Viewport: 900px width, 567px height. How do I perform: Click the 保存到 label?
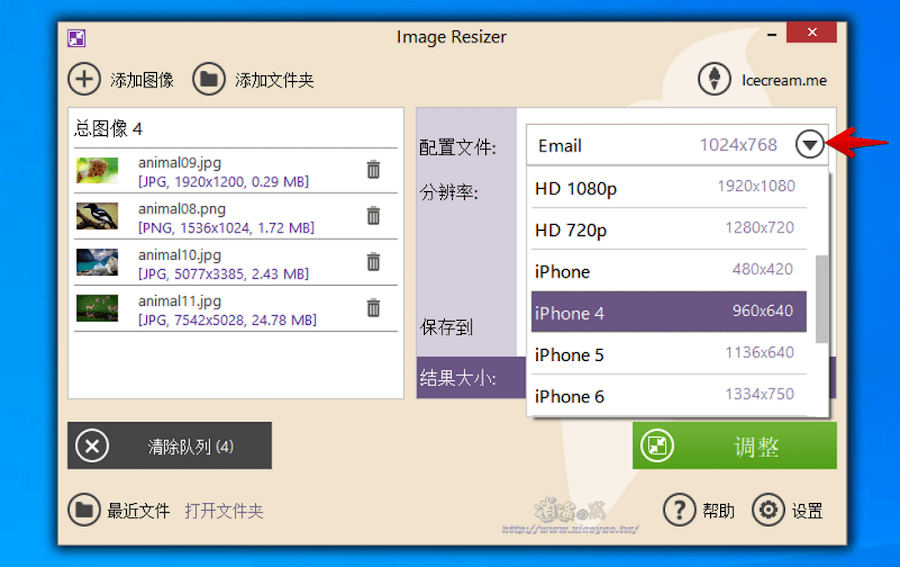click(446, 327)
